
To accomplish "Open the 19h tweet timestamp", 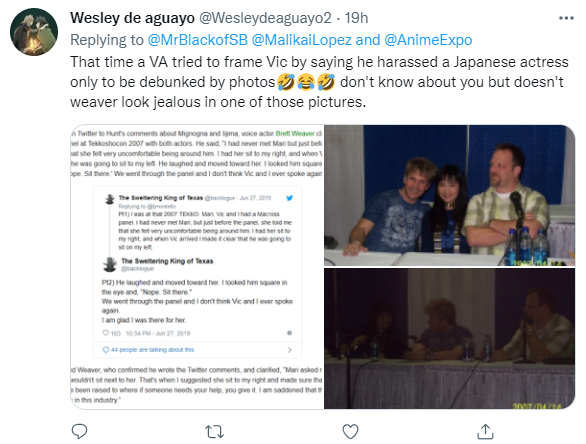I will coord(356,18).
